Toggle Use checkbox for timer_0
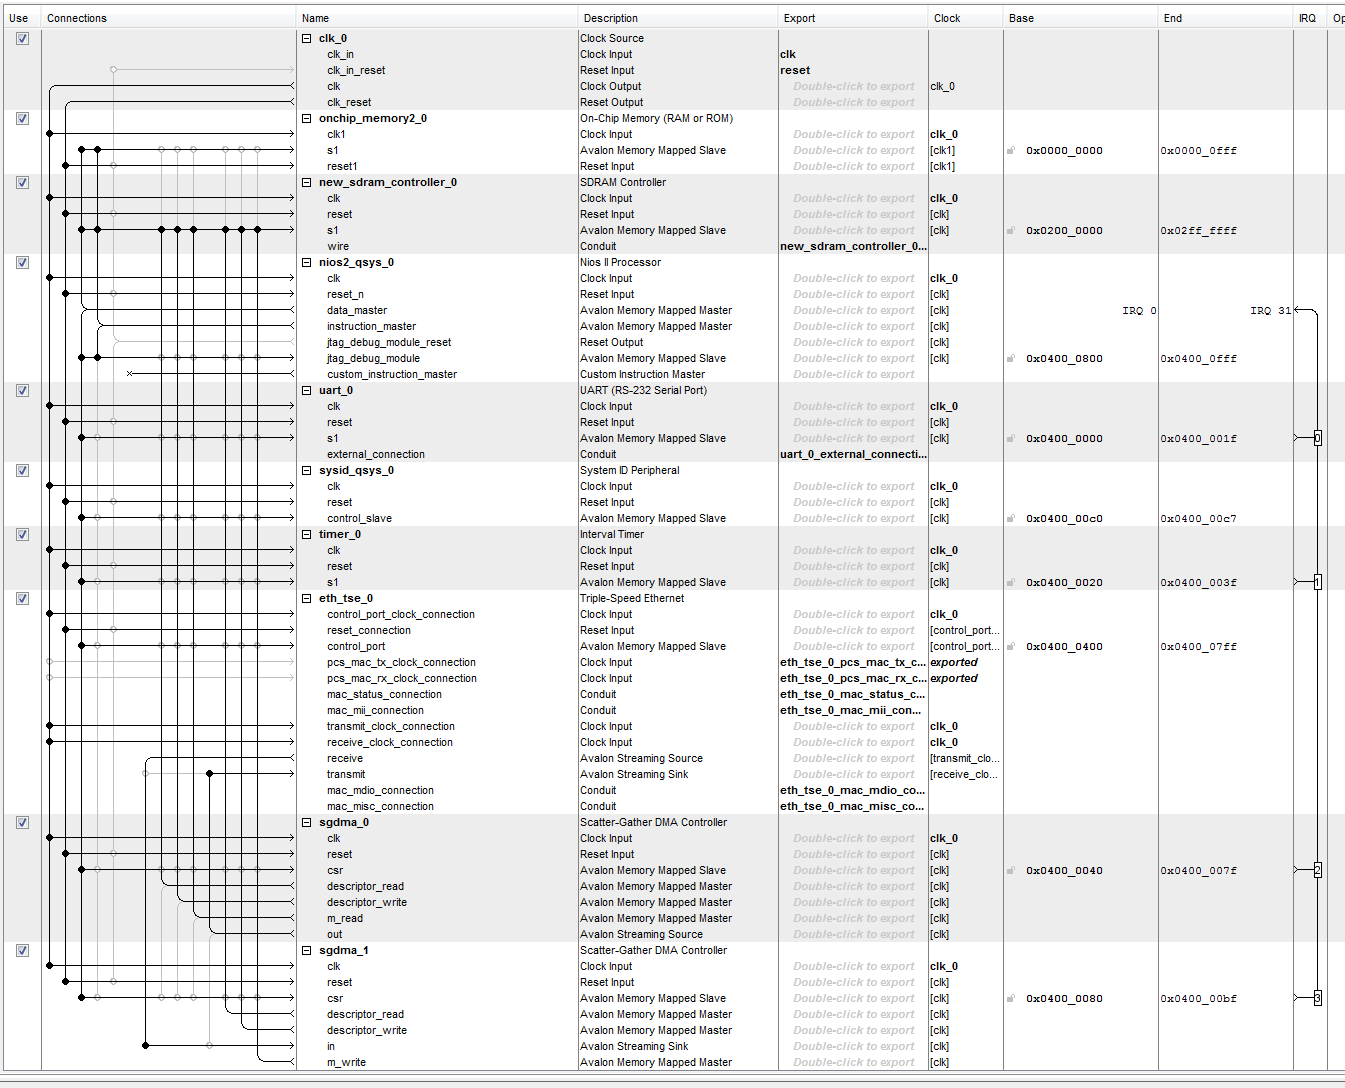 coord(22,534)
